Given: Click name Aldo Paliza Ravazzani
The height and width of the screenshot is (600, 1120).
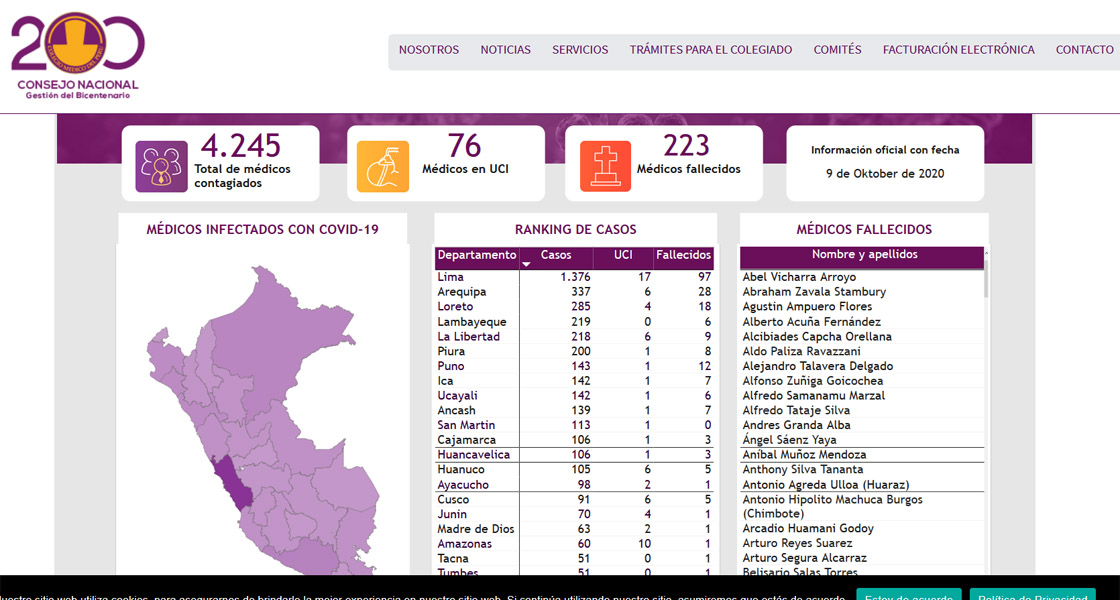Looking at the screenshot, I should (801, 351).
